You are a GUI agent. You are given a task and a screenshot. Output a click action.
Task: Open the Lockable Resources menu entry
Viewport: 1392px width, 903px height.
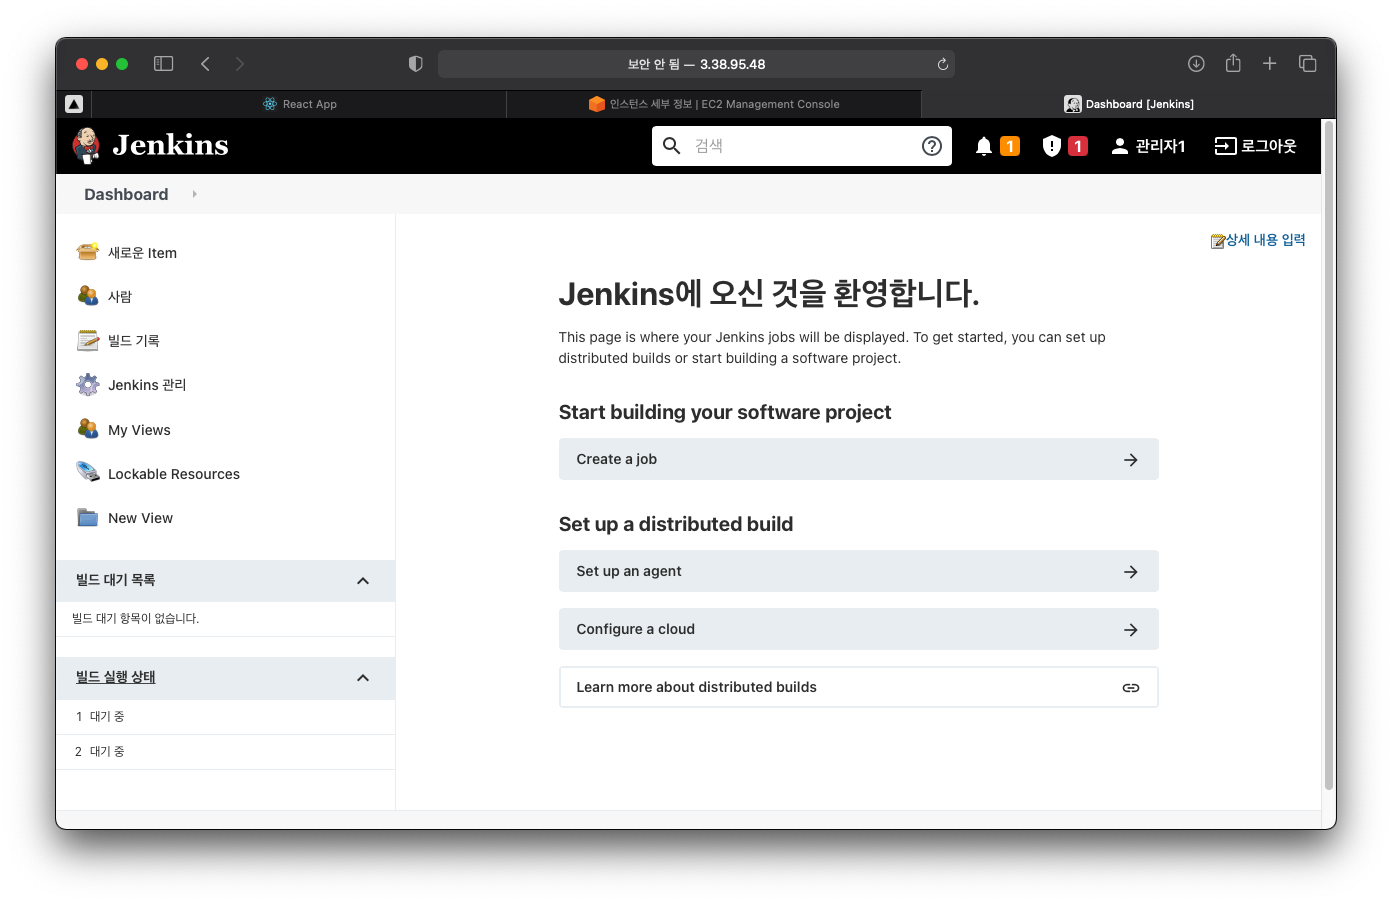pyautogui.click(x=174, y=474)
